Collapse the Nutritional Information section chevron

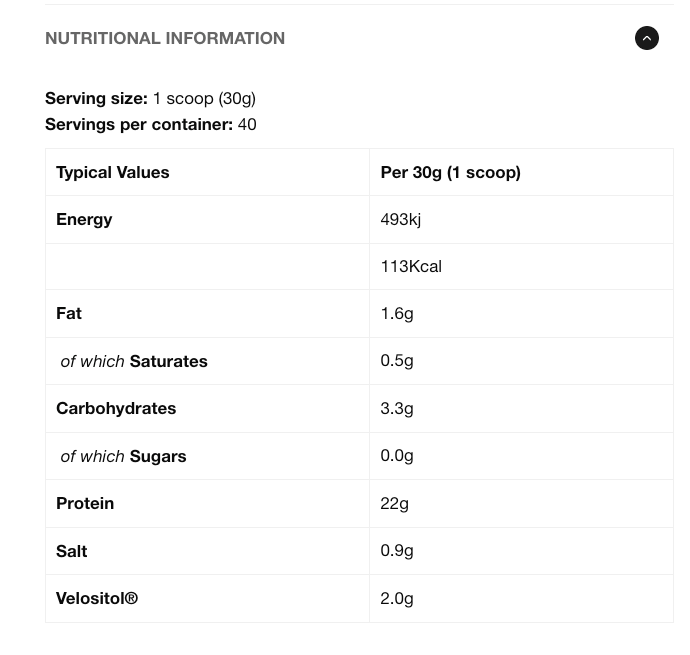pyautogui.click(x=647, y=38)
